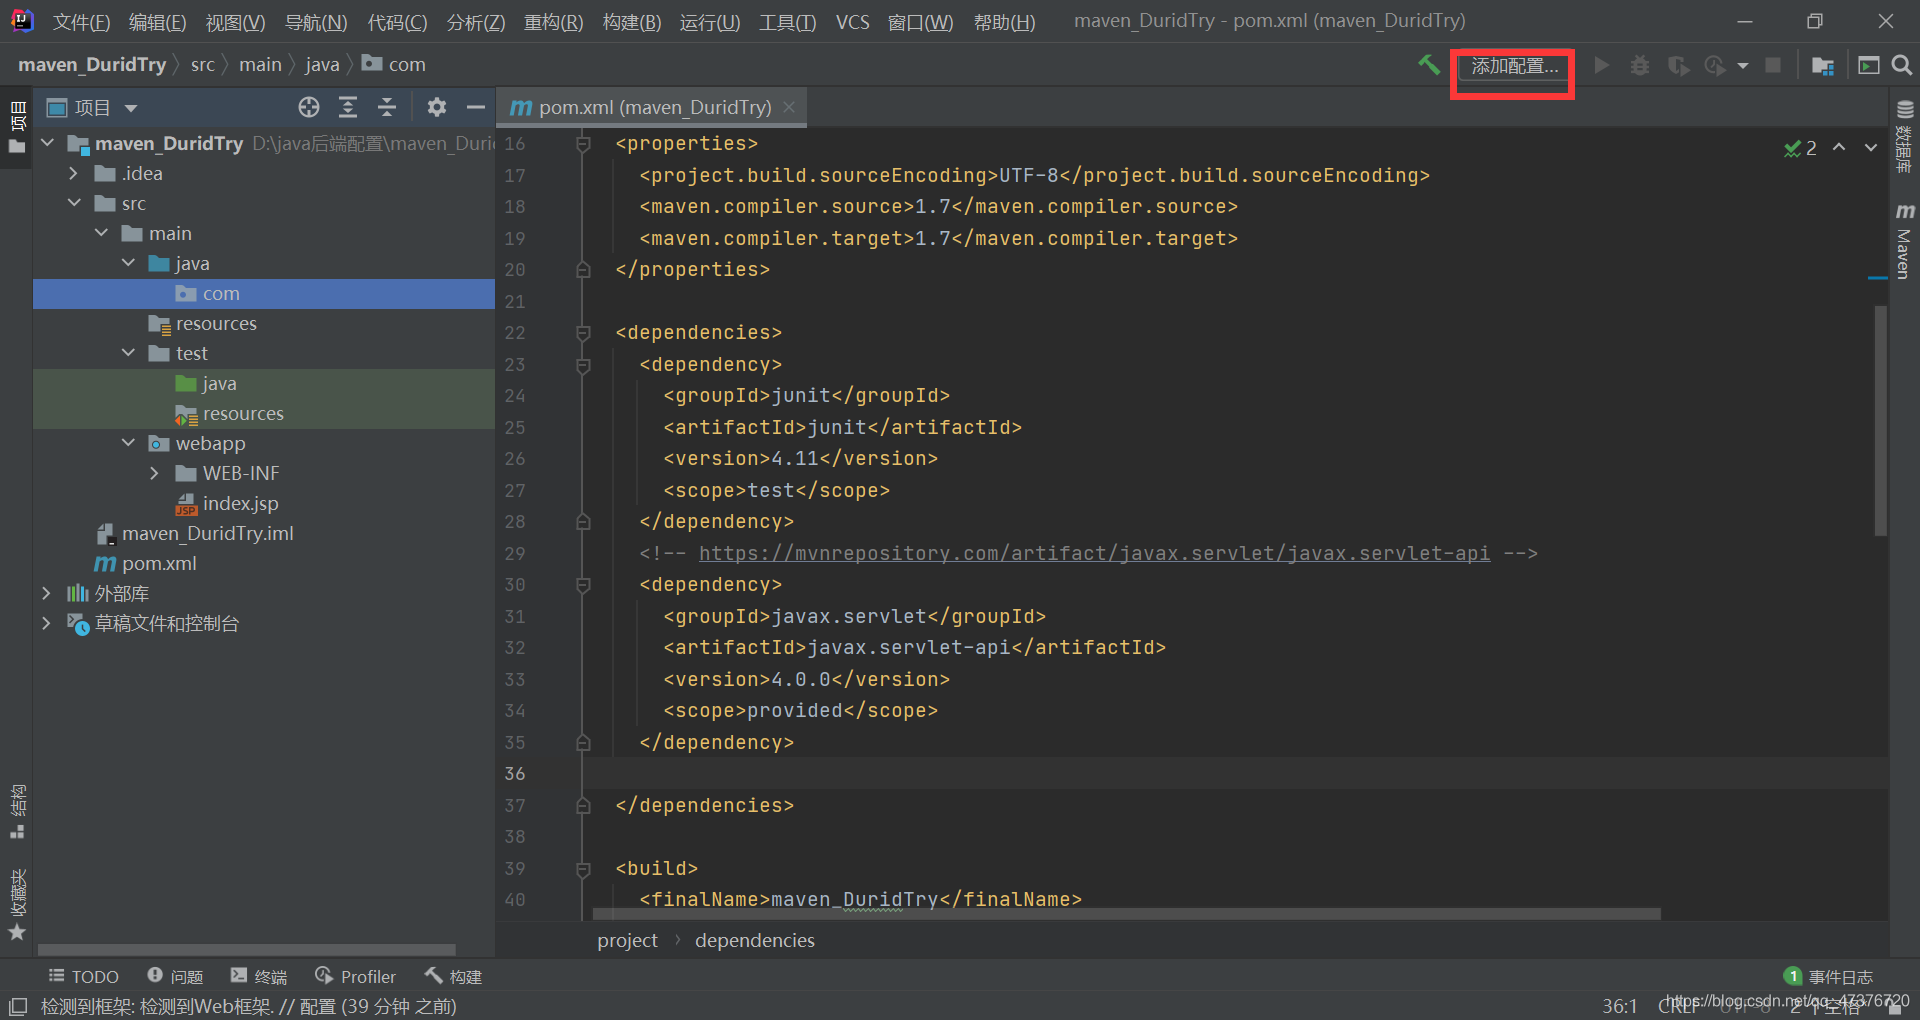Click the dependencies breadcrumb
Image resolution: width=1920 pixels, height=1020 pixels.
point(755,940)
